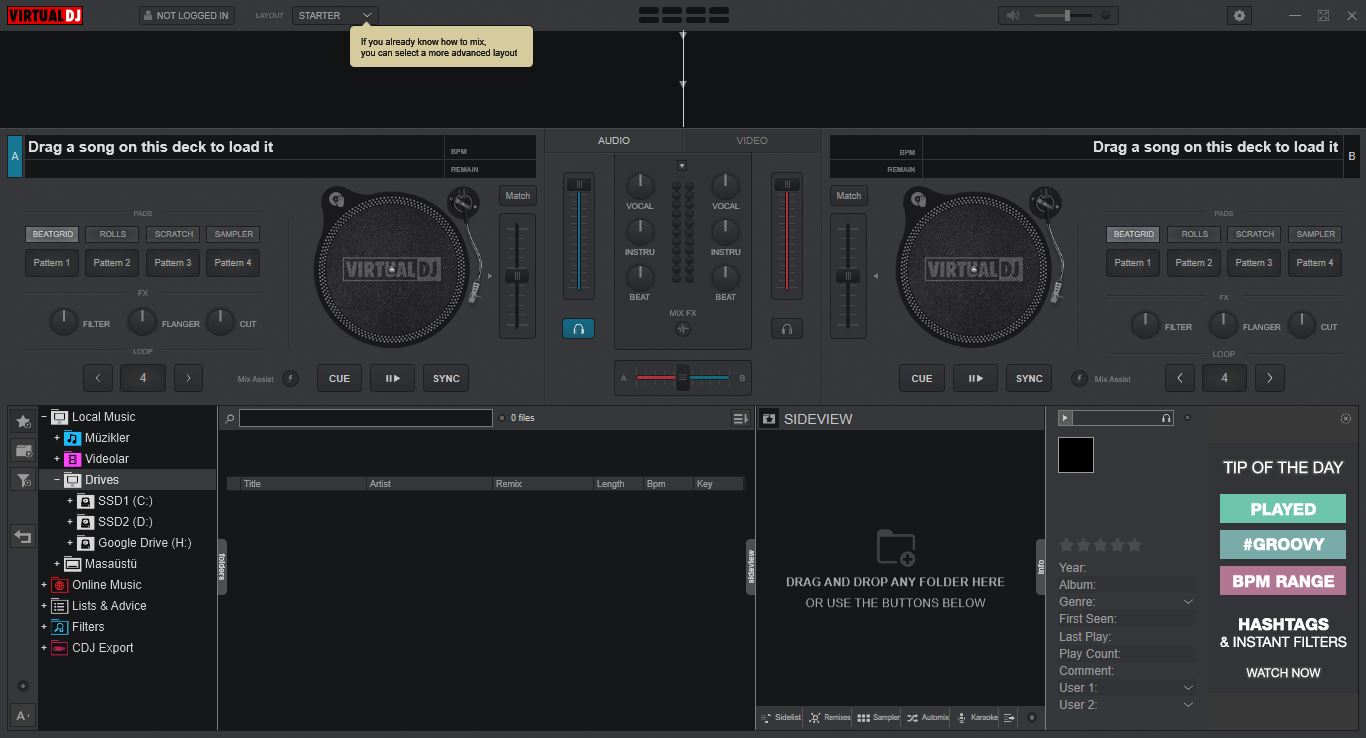1366x738 pixels.
Task: Click the Lists & Advice folder icon
Action: point(60,606)
